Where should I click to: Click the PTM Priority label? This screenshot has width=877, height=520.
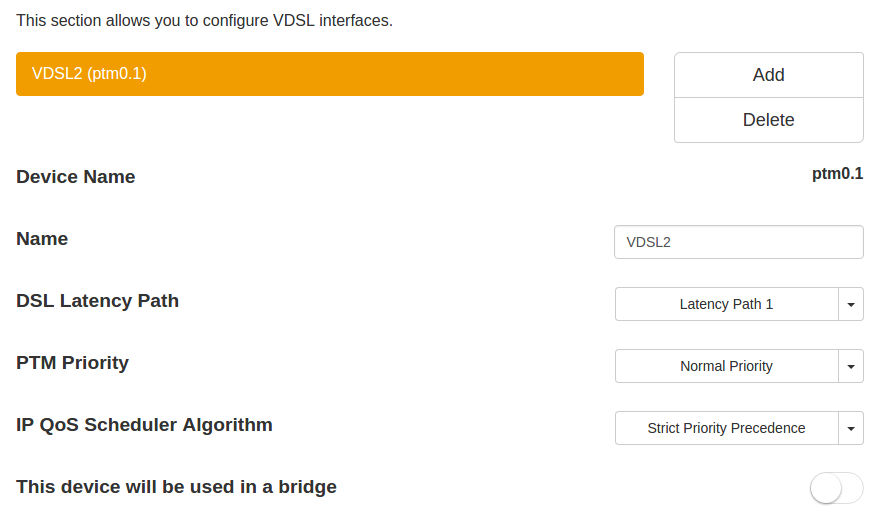pos(73,363)
